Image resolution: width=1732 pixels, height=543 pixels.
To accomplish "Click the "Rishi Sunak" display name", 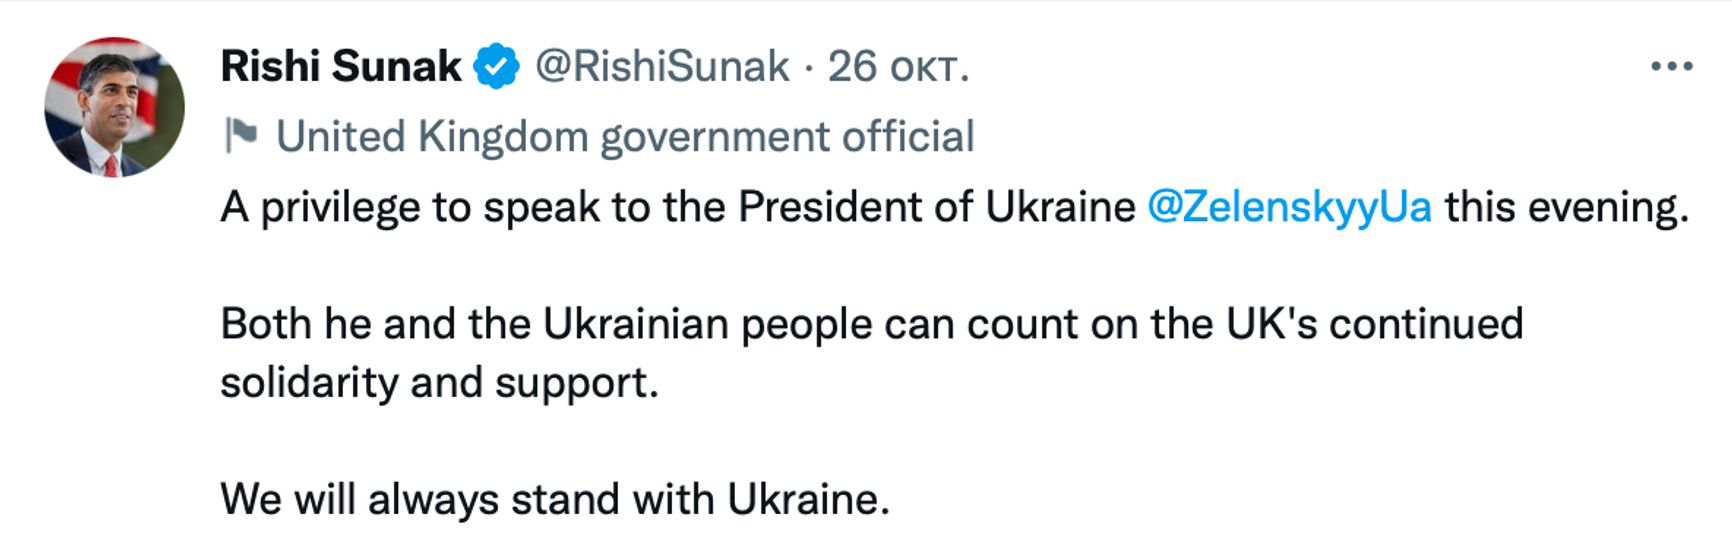I will click(340, 67).
